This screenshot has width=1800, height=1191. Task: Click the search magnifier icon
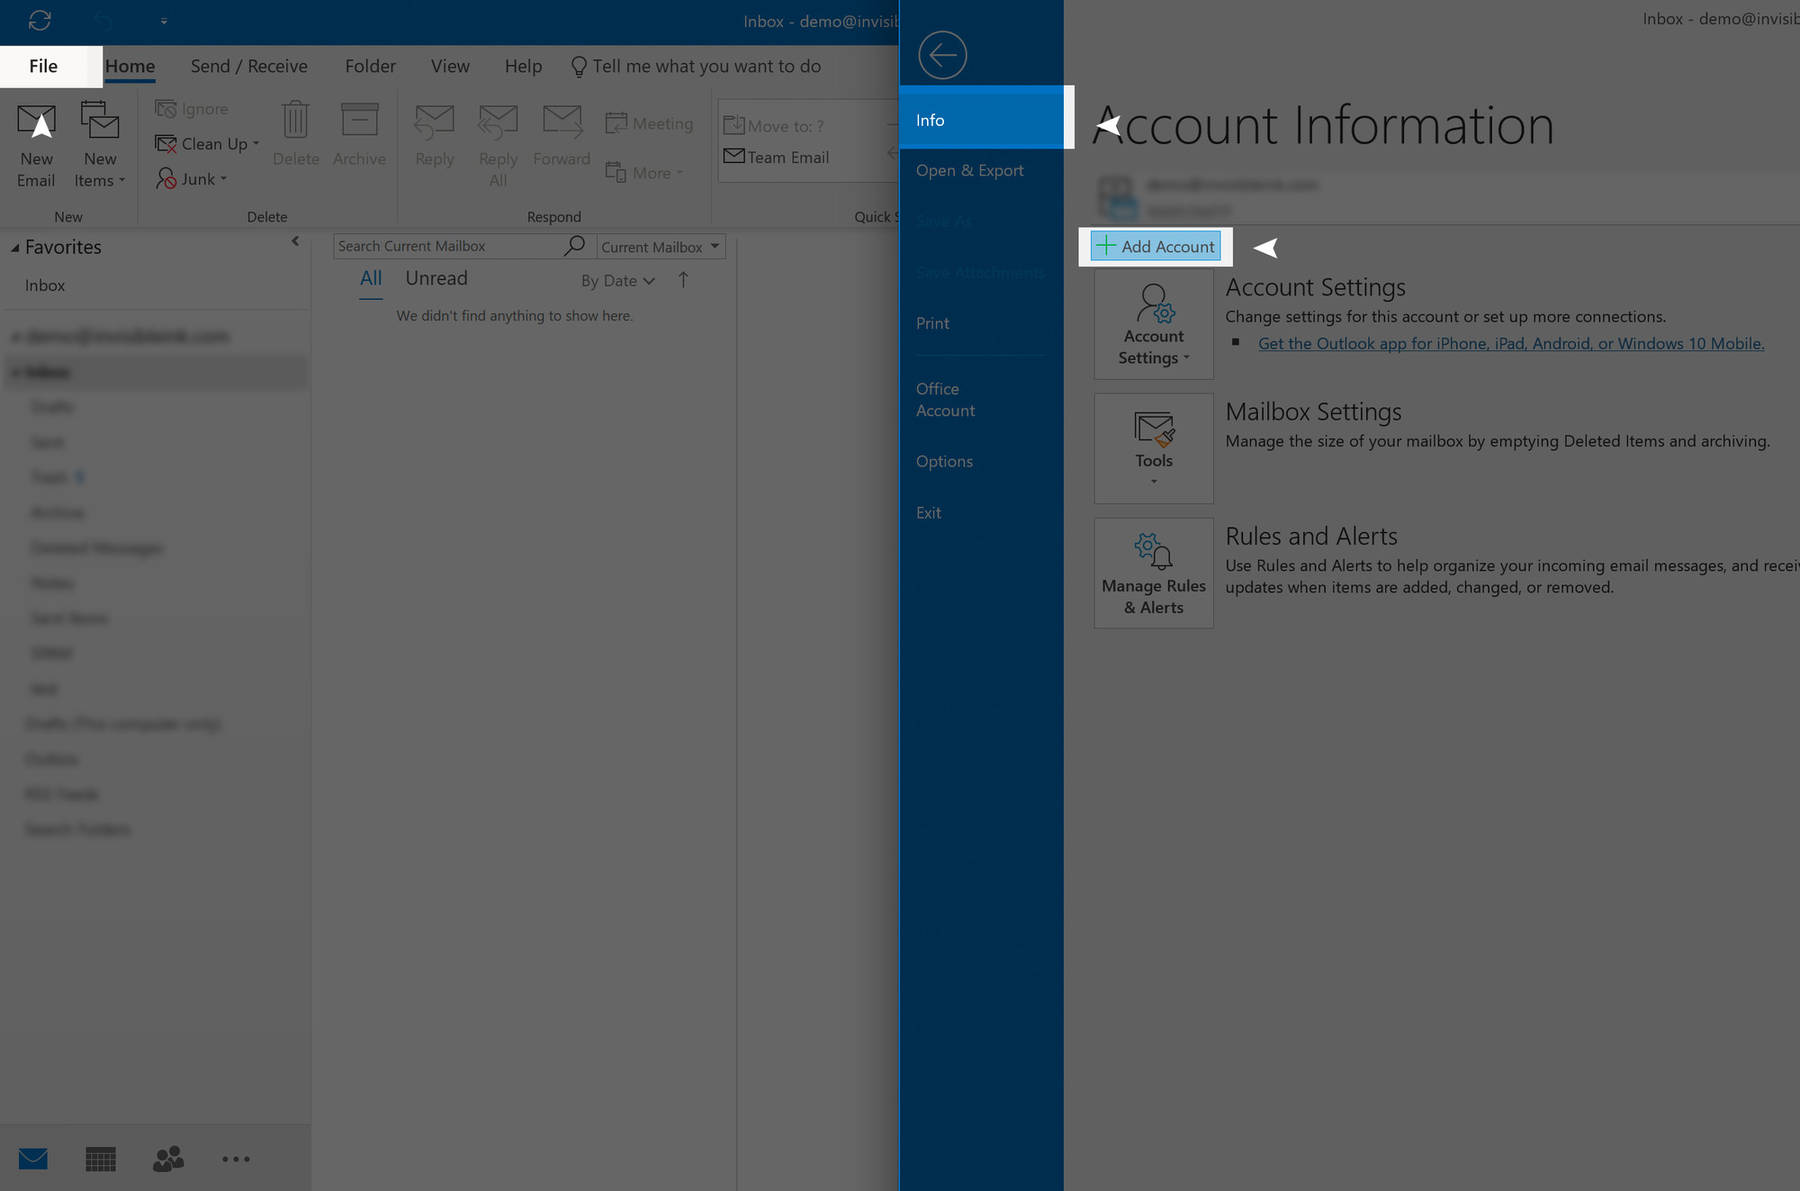(575, 245)
